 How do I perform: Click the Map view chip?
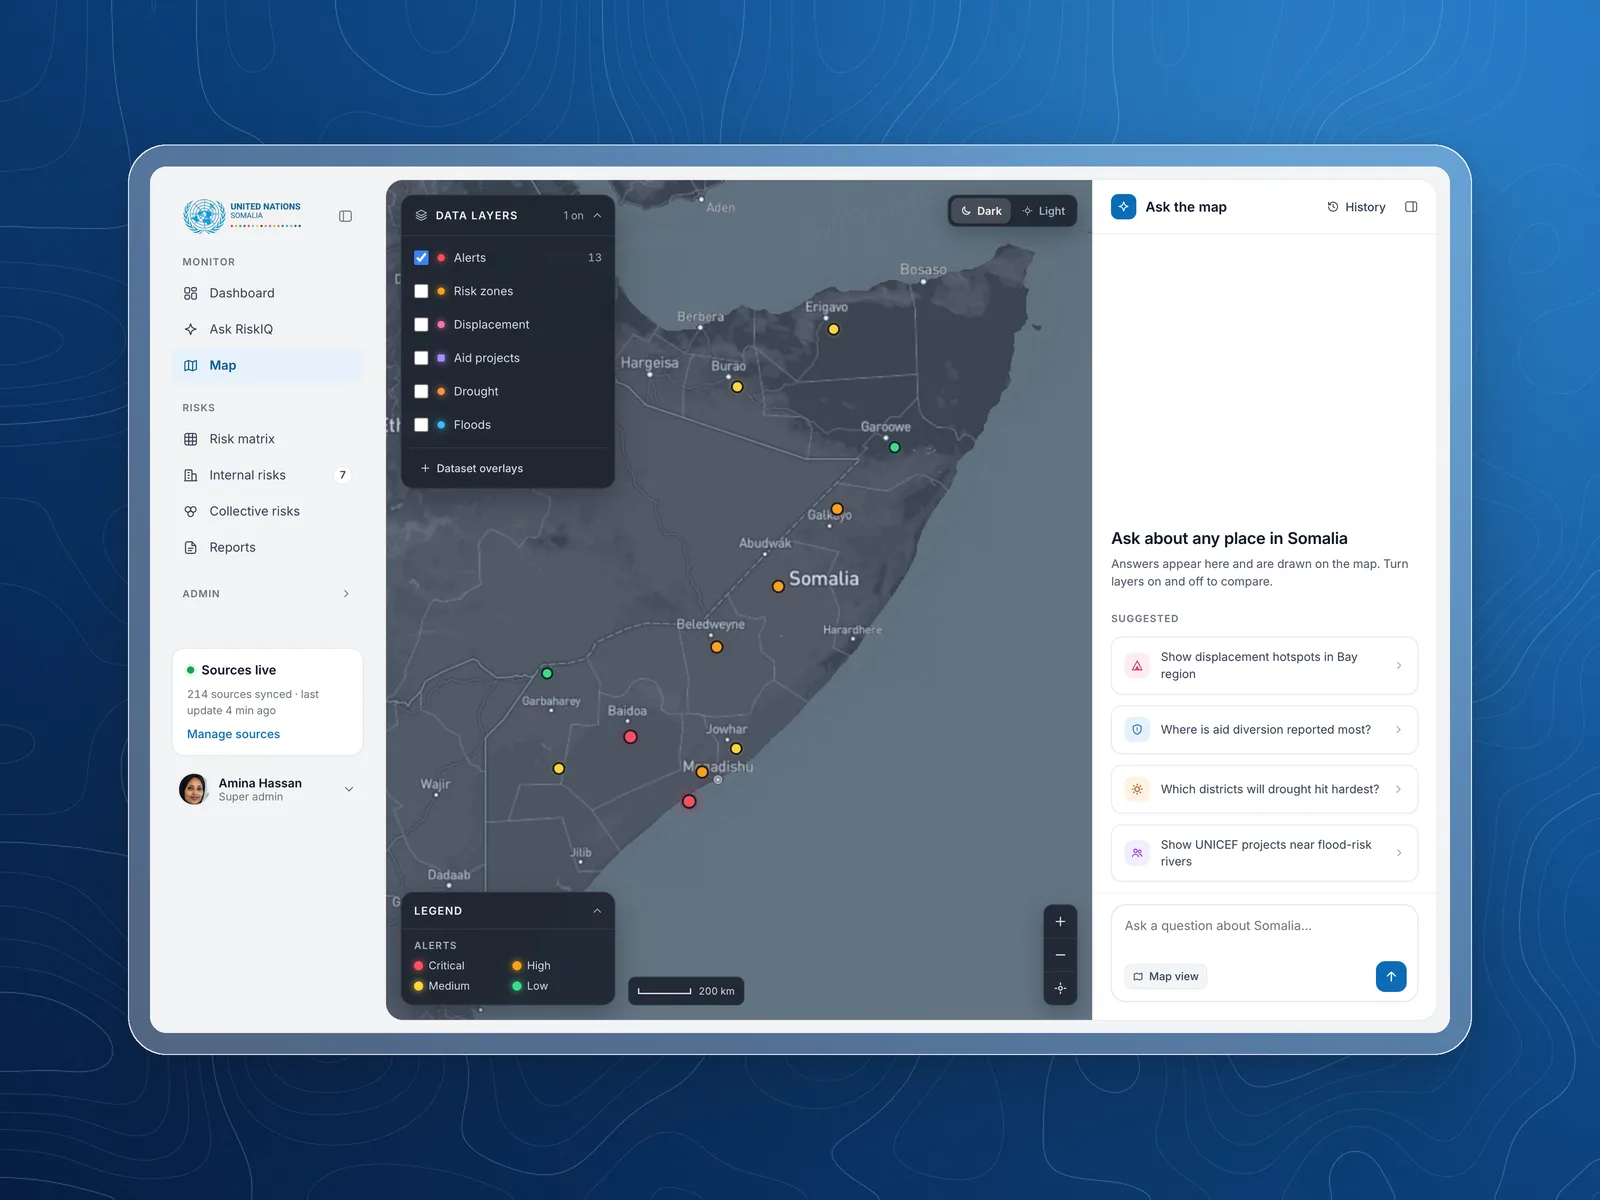click(1166, 977)
